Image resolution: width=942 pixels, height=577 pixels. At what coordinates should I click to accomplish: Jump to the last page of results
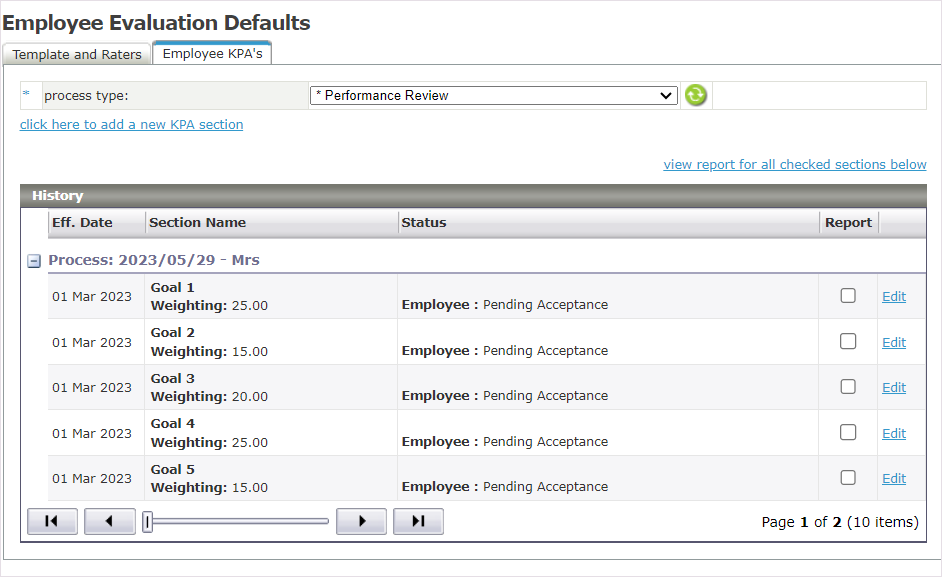tap(418, 521)
